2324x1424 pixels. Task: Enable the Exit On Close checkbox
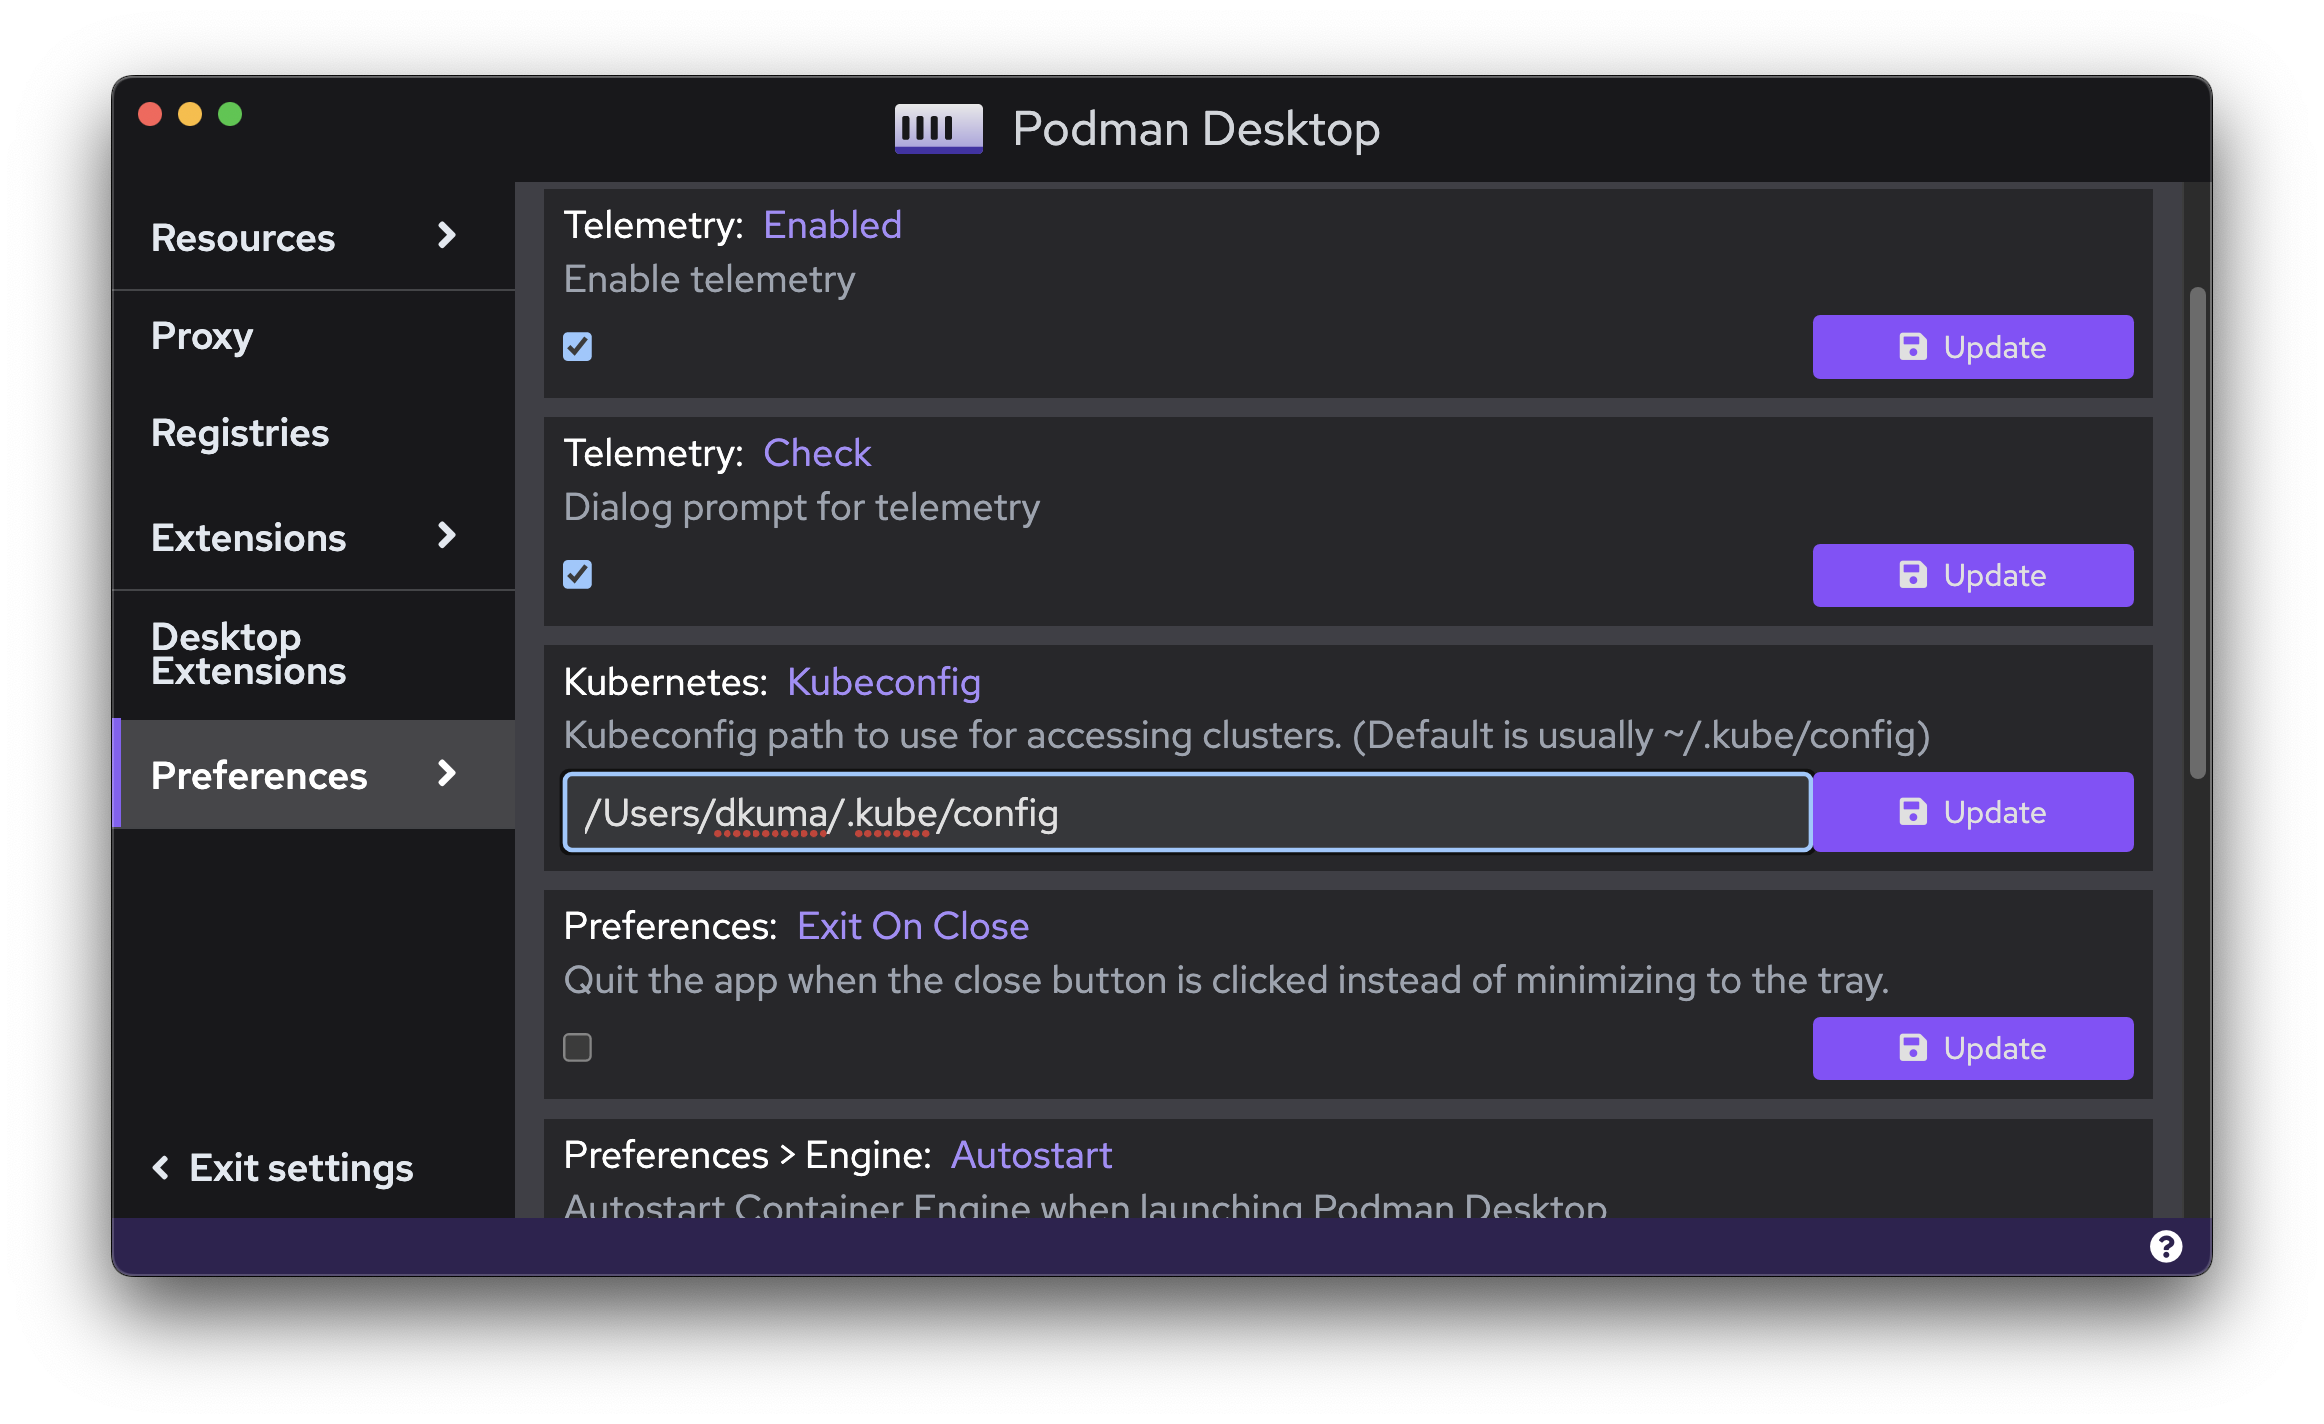click(577, 1047)
